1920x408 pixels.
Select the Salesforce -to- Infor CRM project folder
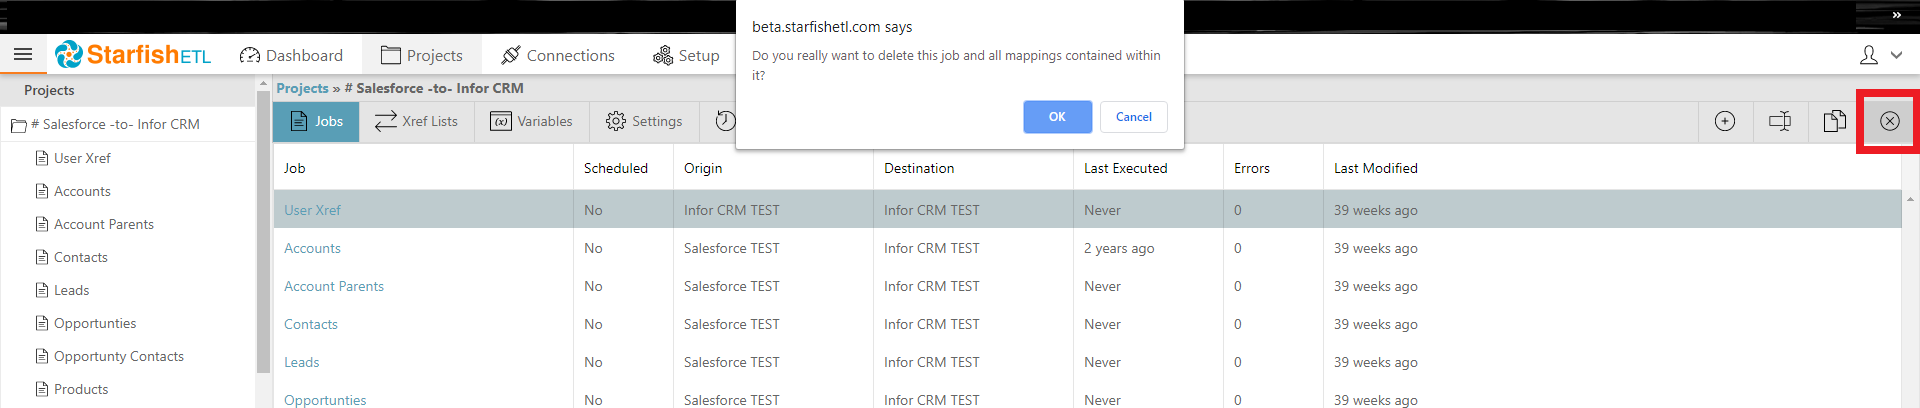click(120, 124)
